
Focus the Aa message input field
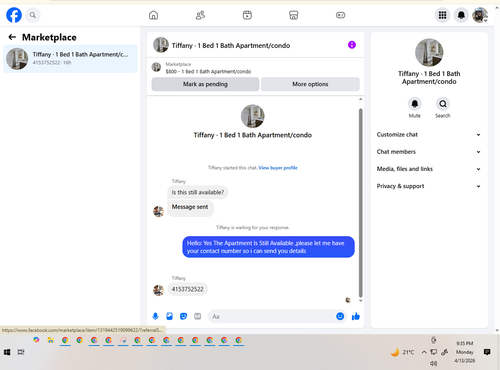pyautogui.click(x=272, y=316)
